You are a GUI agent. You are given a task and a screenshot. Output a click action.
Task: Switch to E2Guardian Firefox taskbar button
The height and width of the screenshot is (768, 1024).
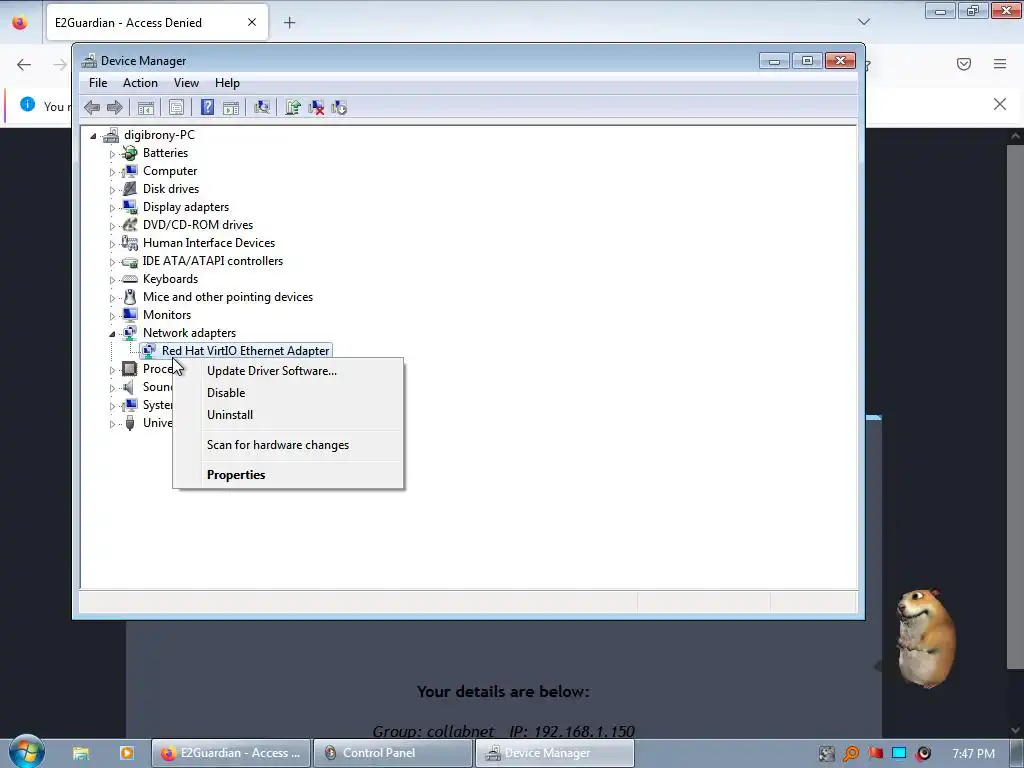(x=231, y=753)
